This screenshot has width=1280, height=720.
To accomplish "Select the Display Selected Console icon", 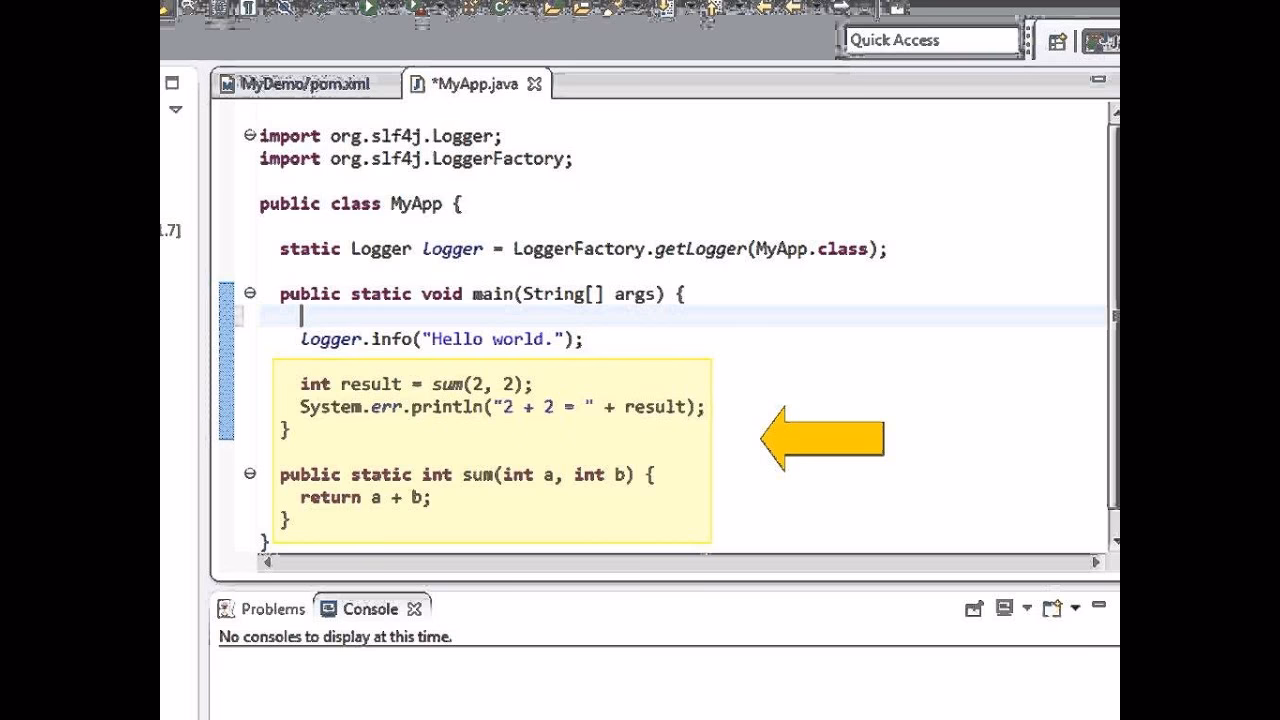I will click(1003, 607).
